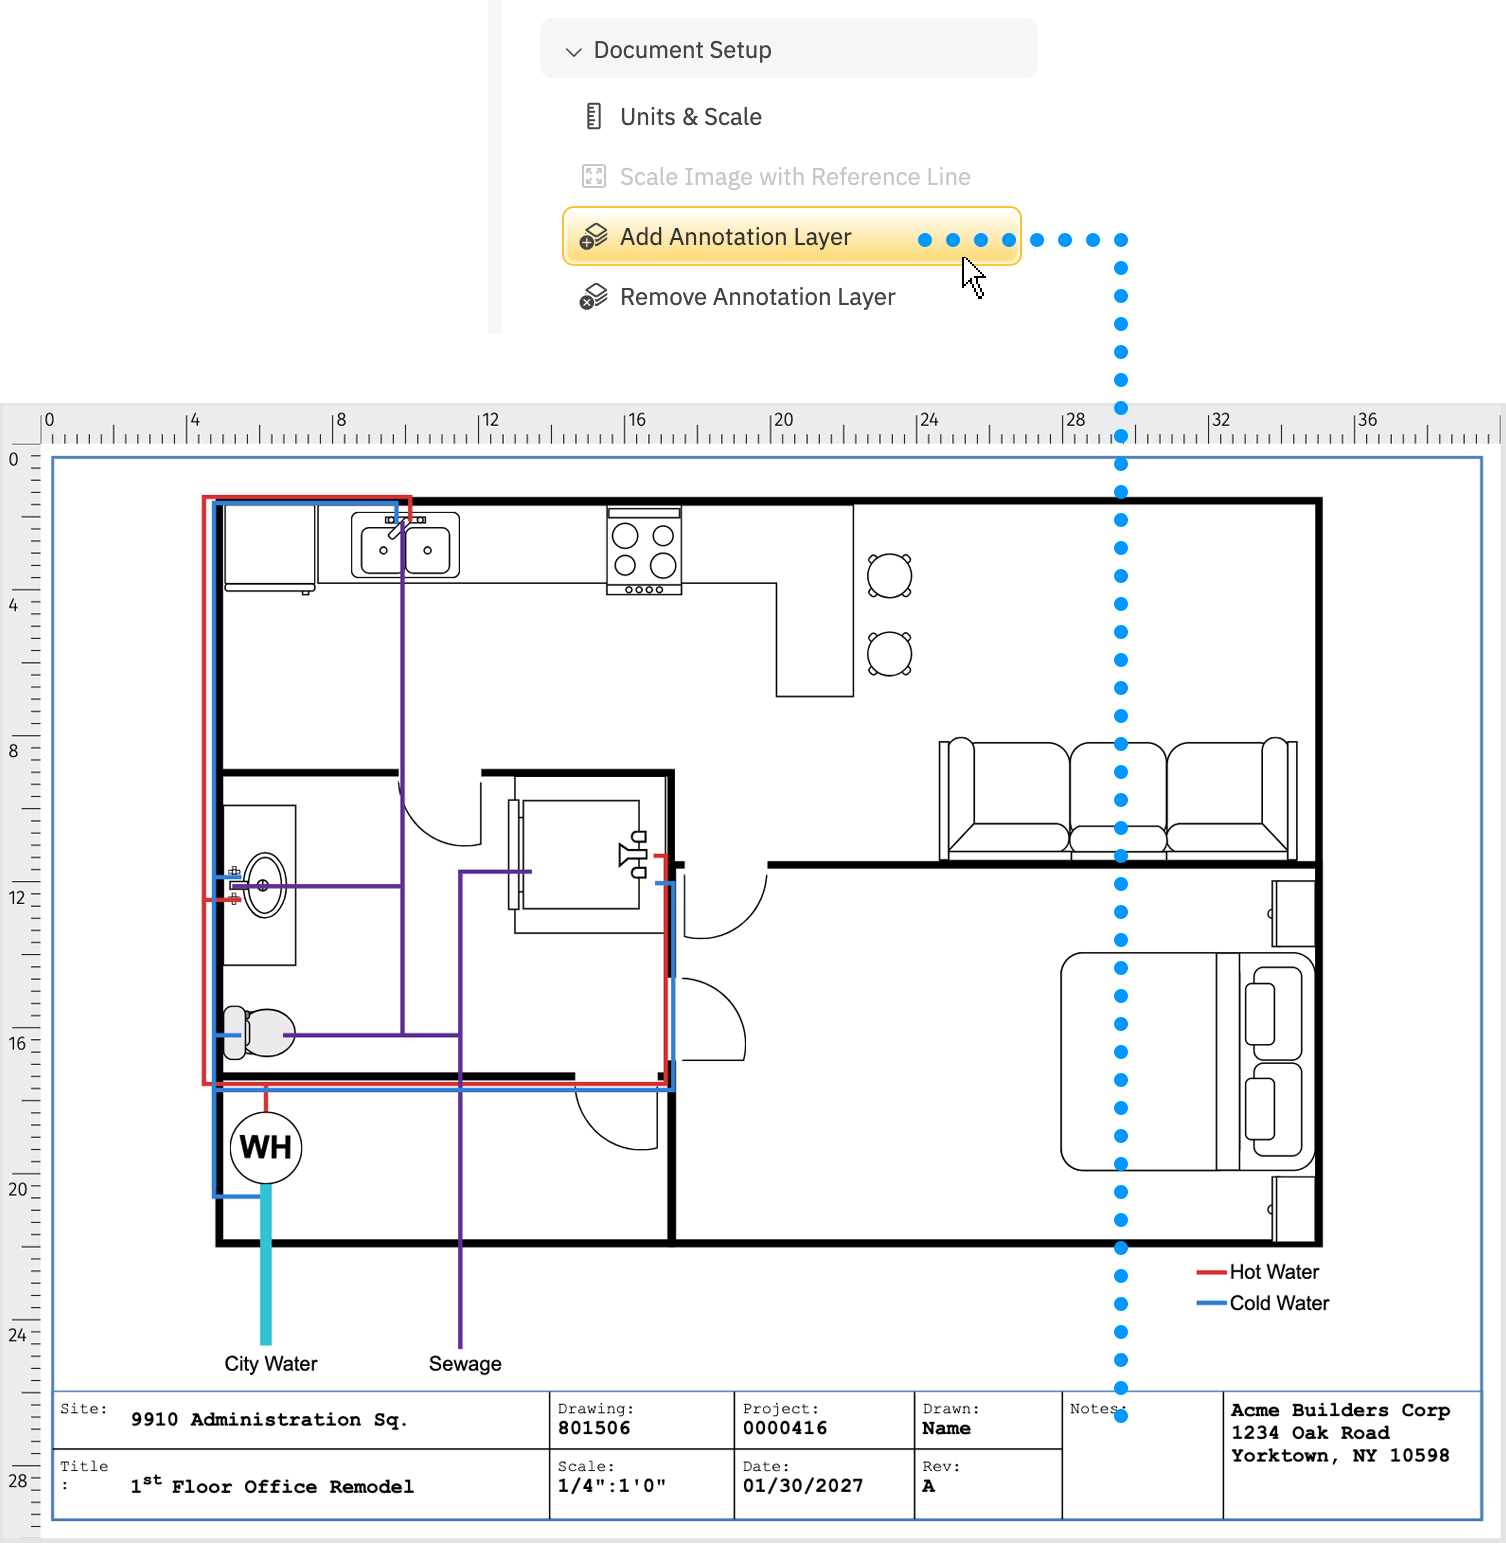
Task: Click the Scale Image with Reference Line icon
Action: pyautogui.click(x=594, y=176)
